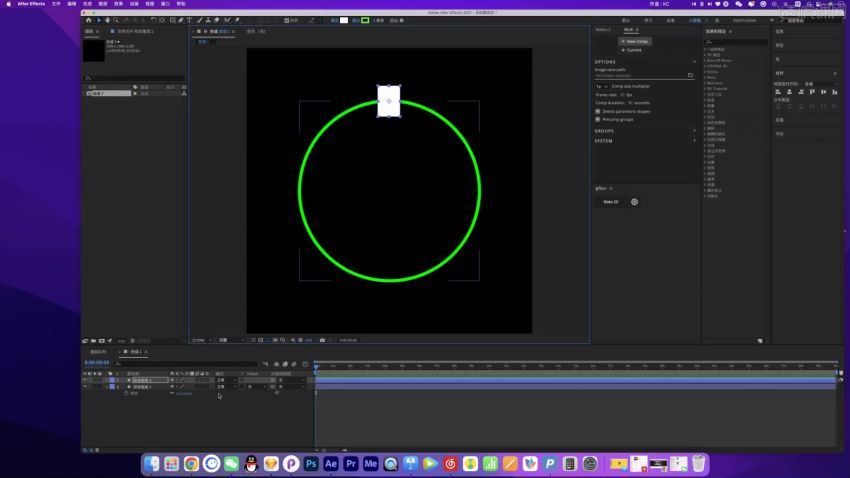
Task: Click the Current button in AEUX
Action: 632,50
